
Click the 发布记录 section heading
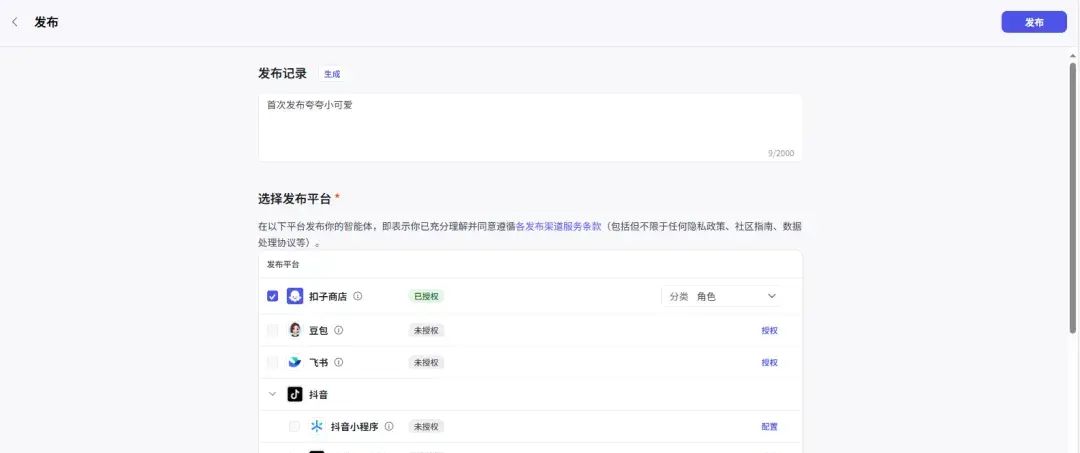tap(282, 74)
